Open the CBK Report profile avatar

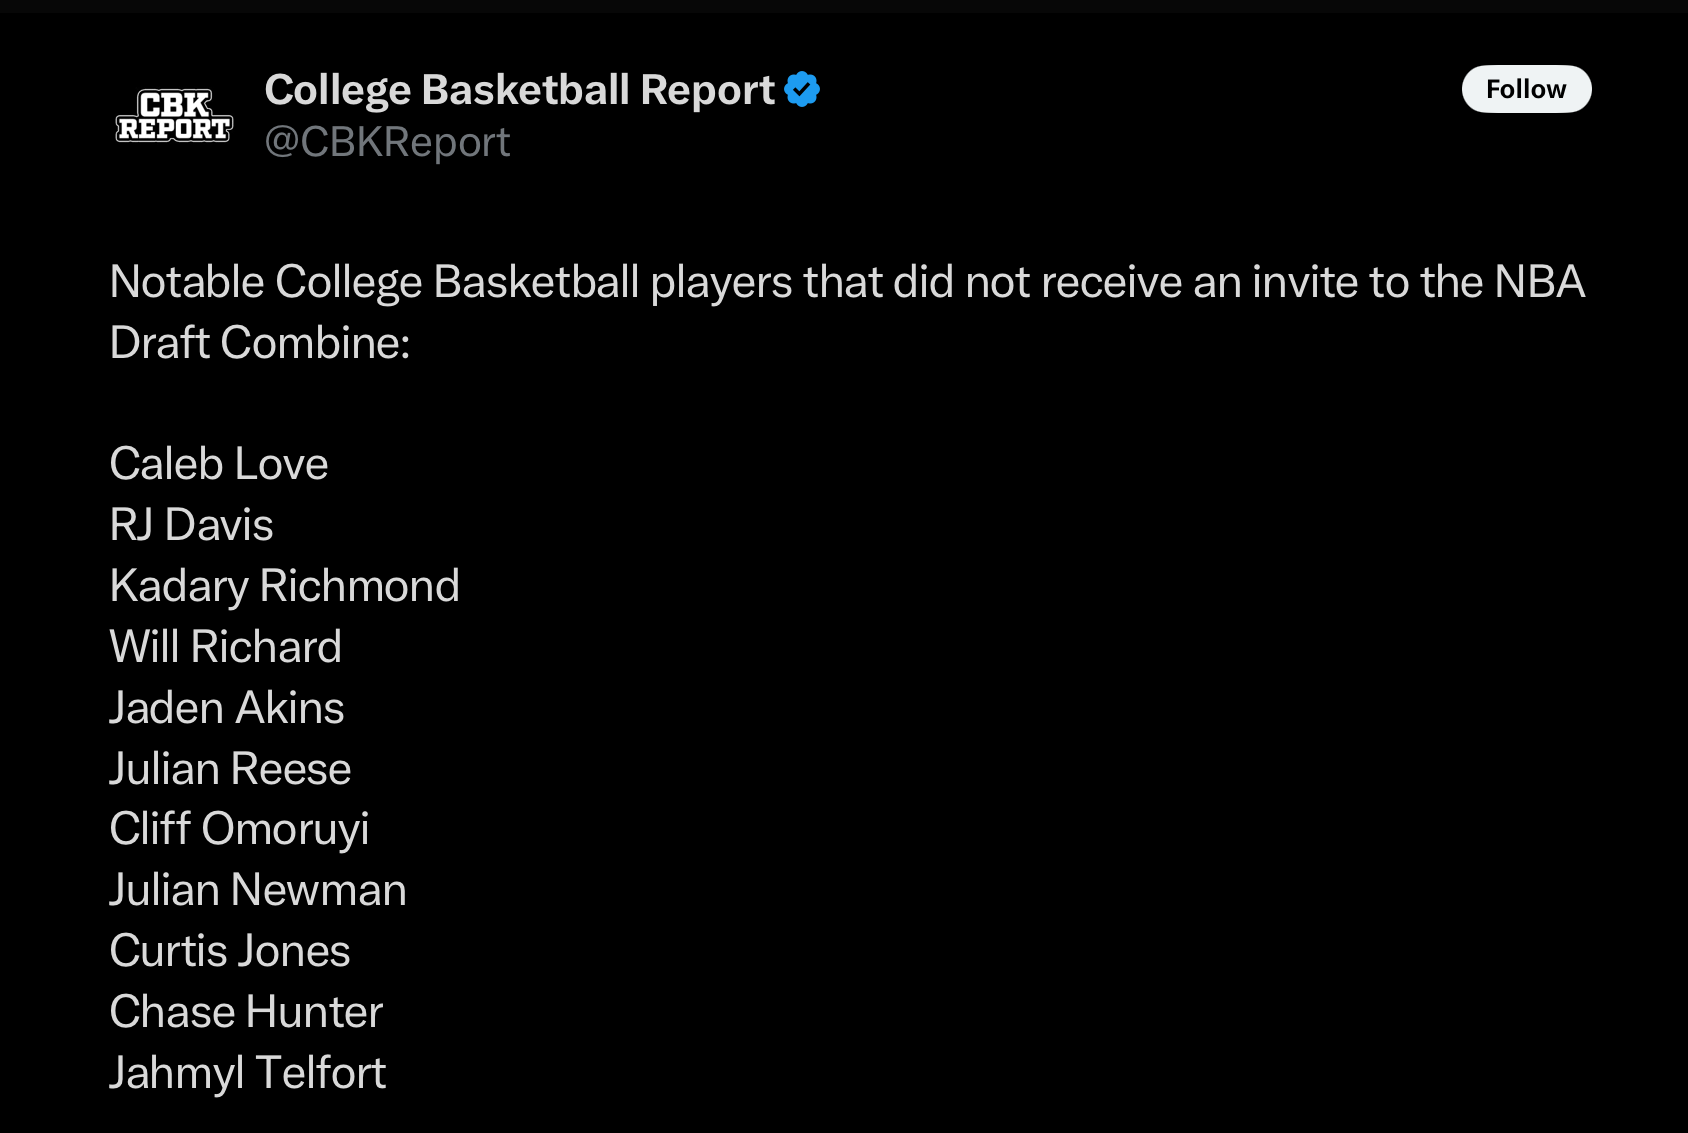click(174, 116)
